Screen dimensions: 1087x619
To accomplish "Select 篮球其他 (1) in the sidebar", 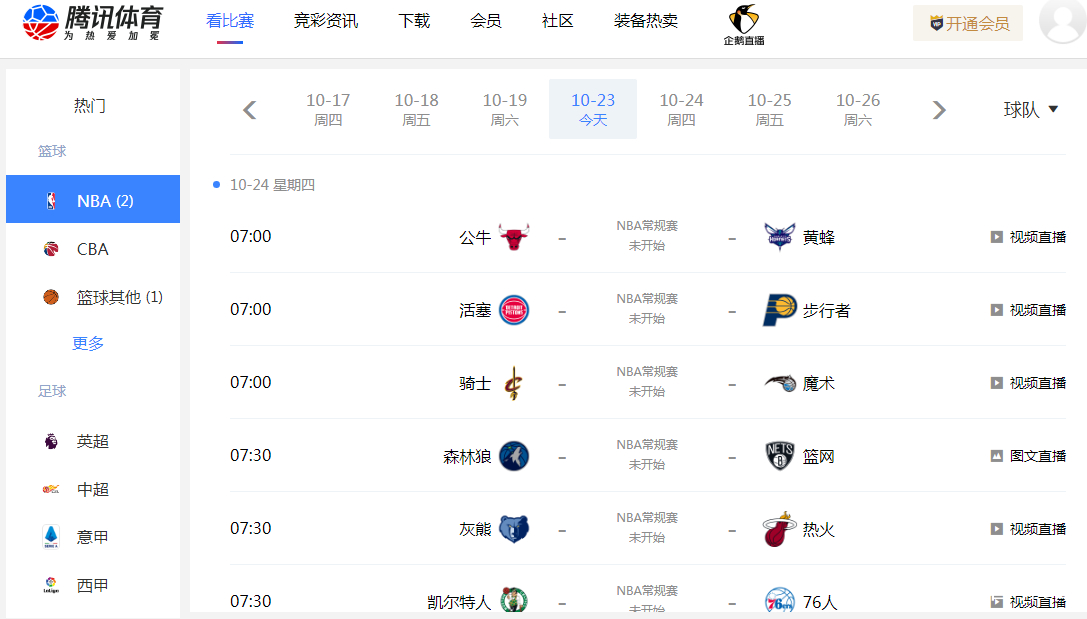I will [93, 297].
